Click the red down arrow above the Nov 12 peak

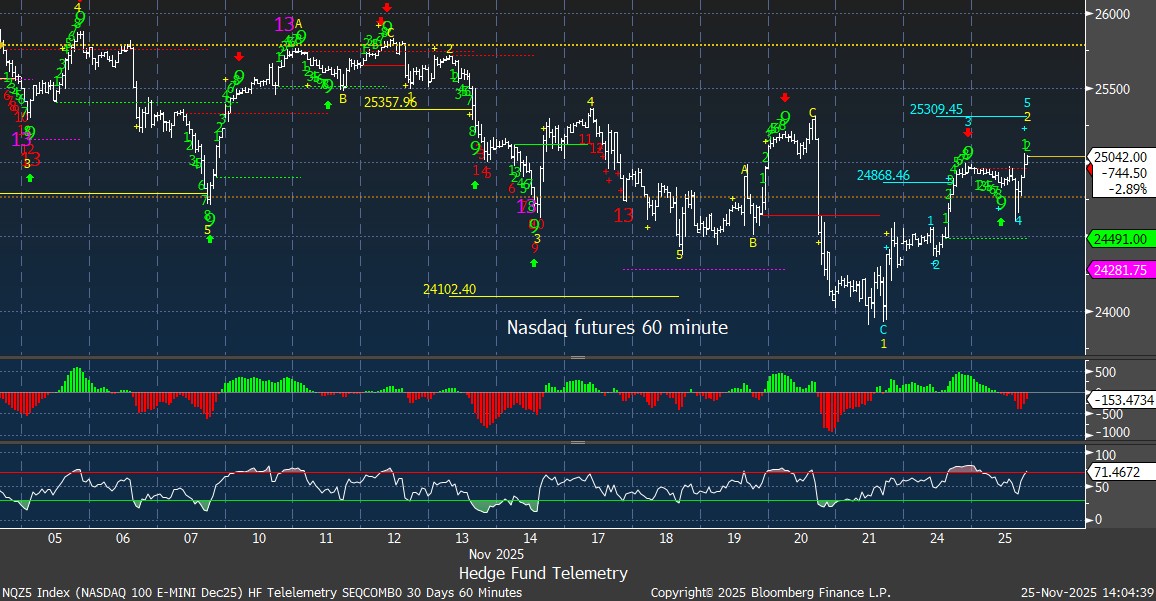click(387, 9)
